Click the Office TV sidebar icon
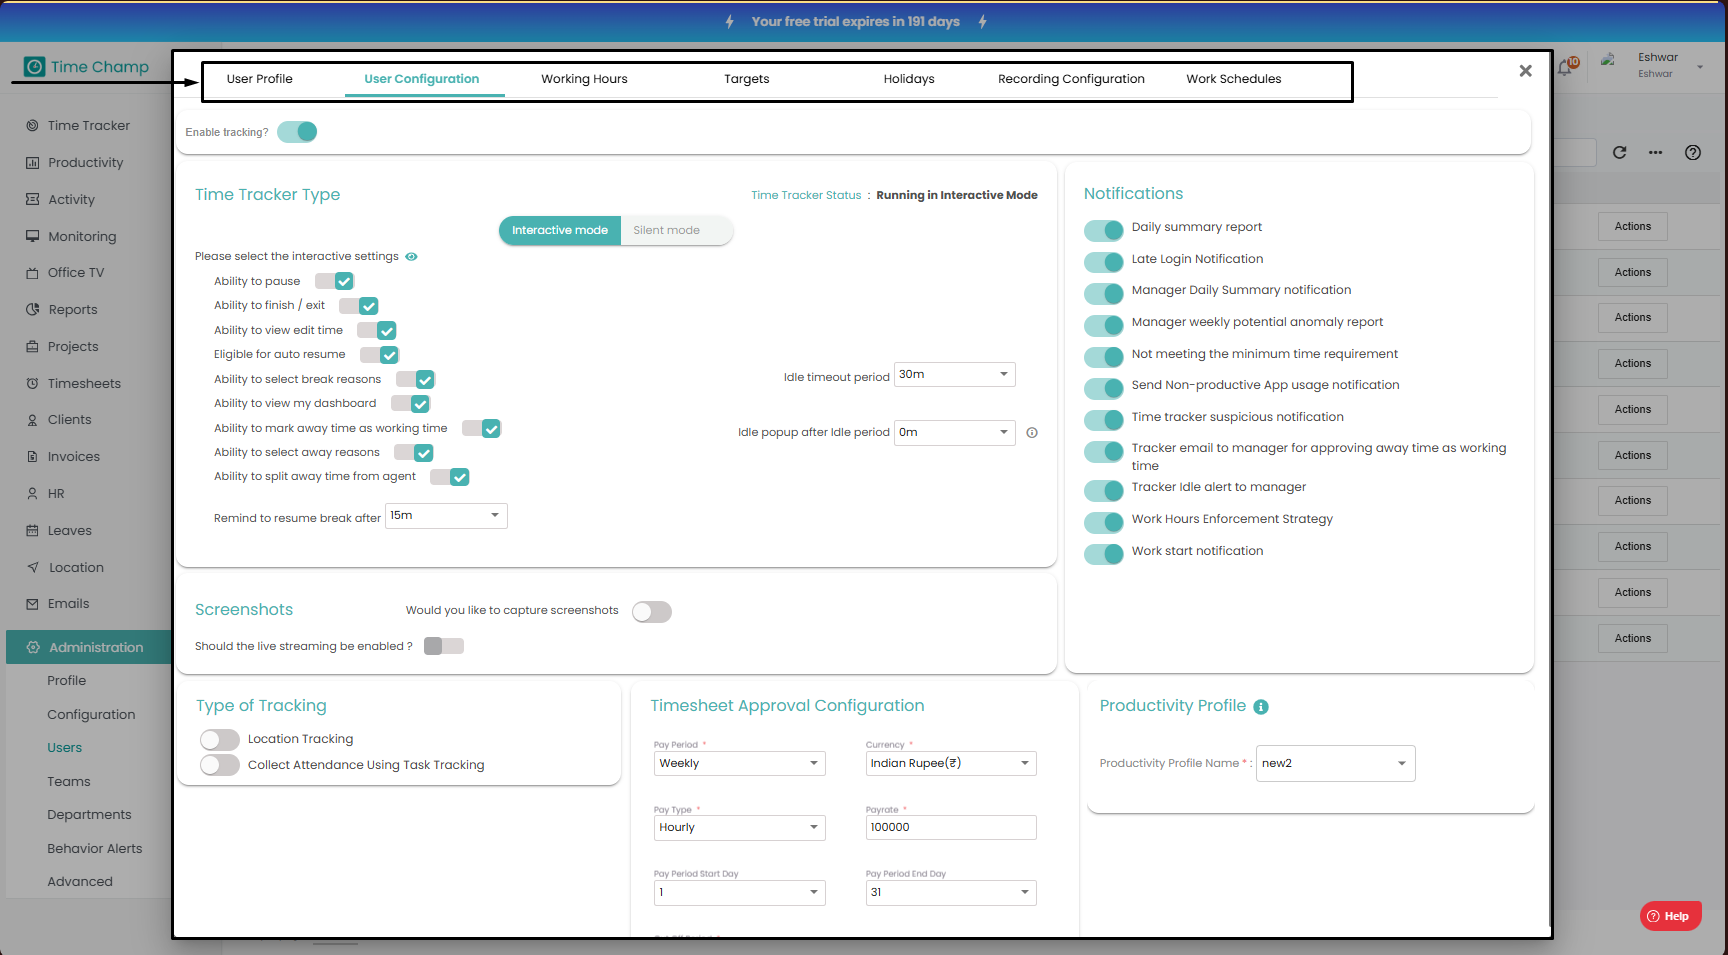This screenshot has width=1728, height=955. click(32, 272)
